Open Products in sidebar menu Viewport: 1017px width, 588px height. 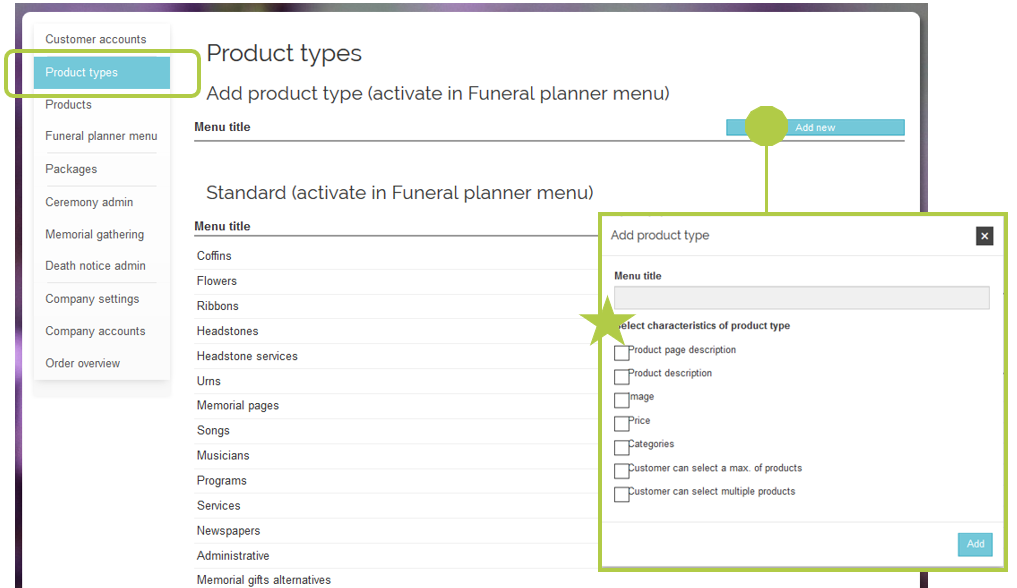click(x=69, y=104)
